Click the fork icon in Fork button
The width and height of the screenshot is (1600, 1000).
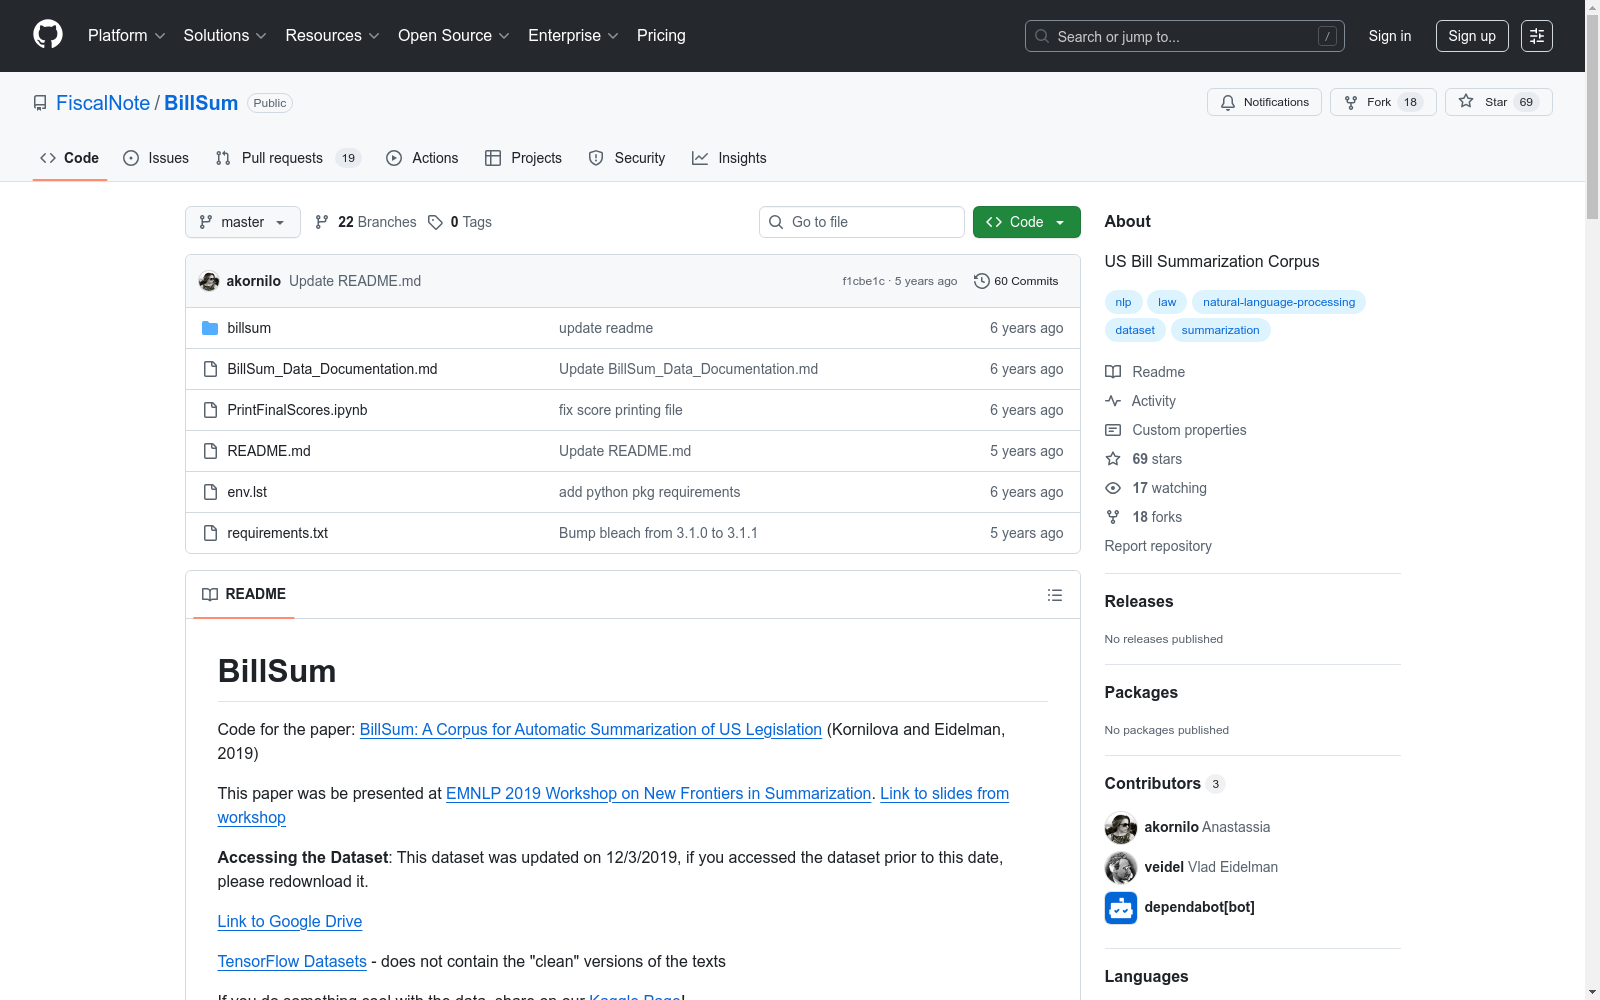click(x=1351, y=102)
